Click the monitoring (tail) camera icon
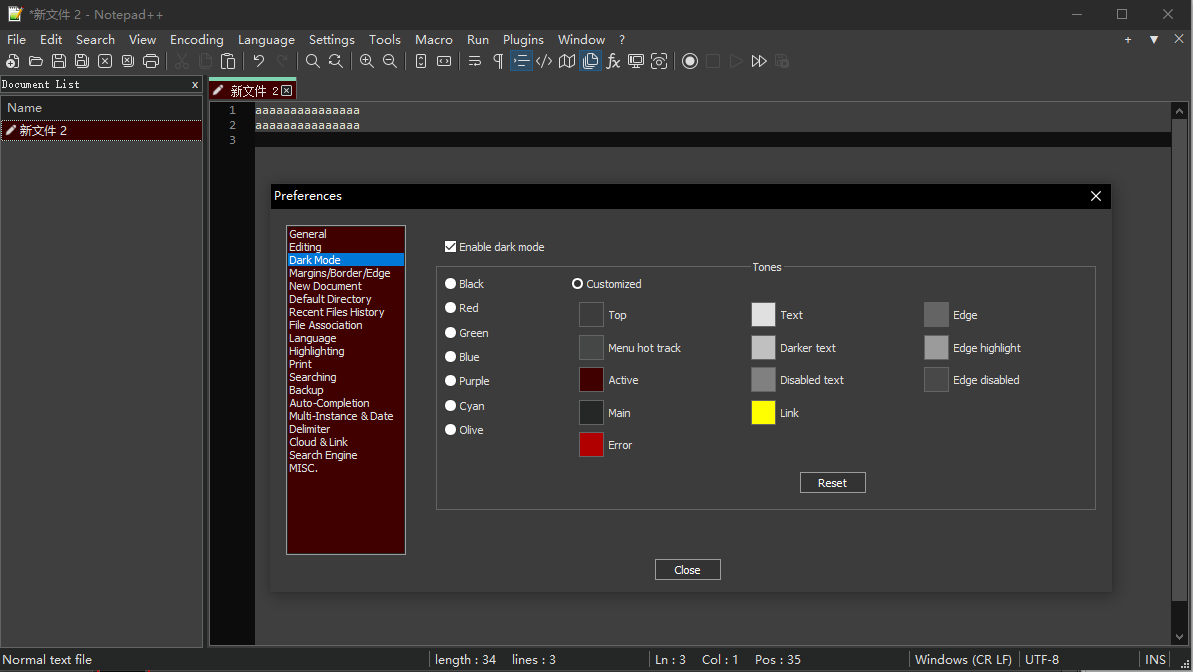 point(659,62)
